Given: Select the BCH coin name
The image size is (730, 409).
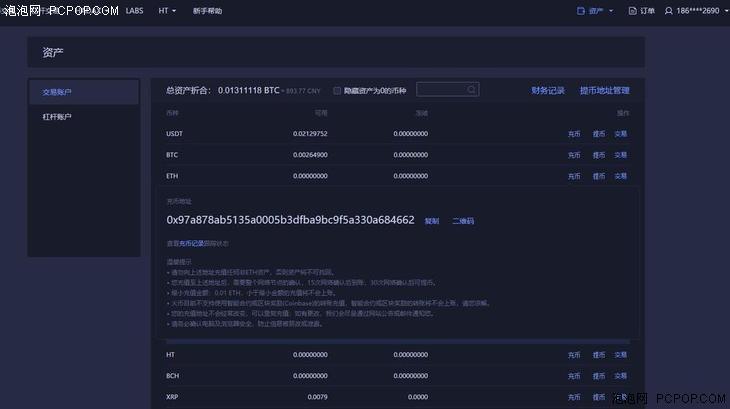Looking at the screenshot, I should [x=172, y=375].
